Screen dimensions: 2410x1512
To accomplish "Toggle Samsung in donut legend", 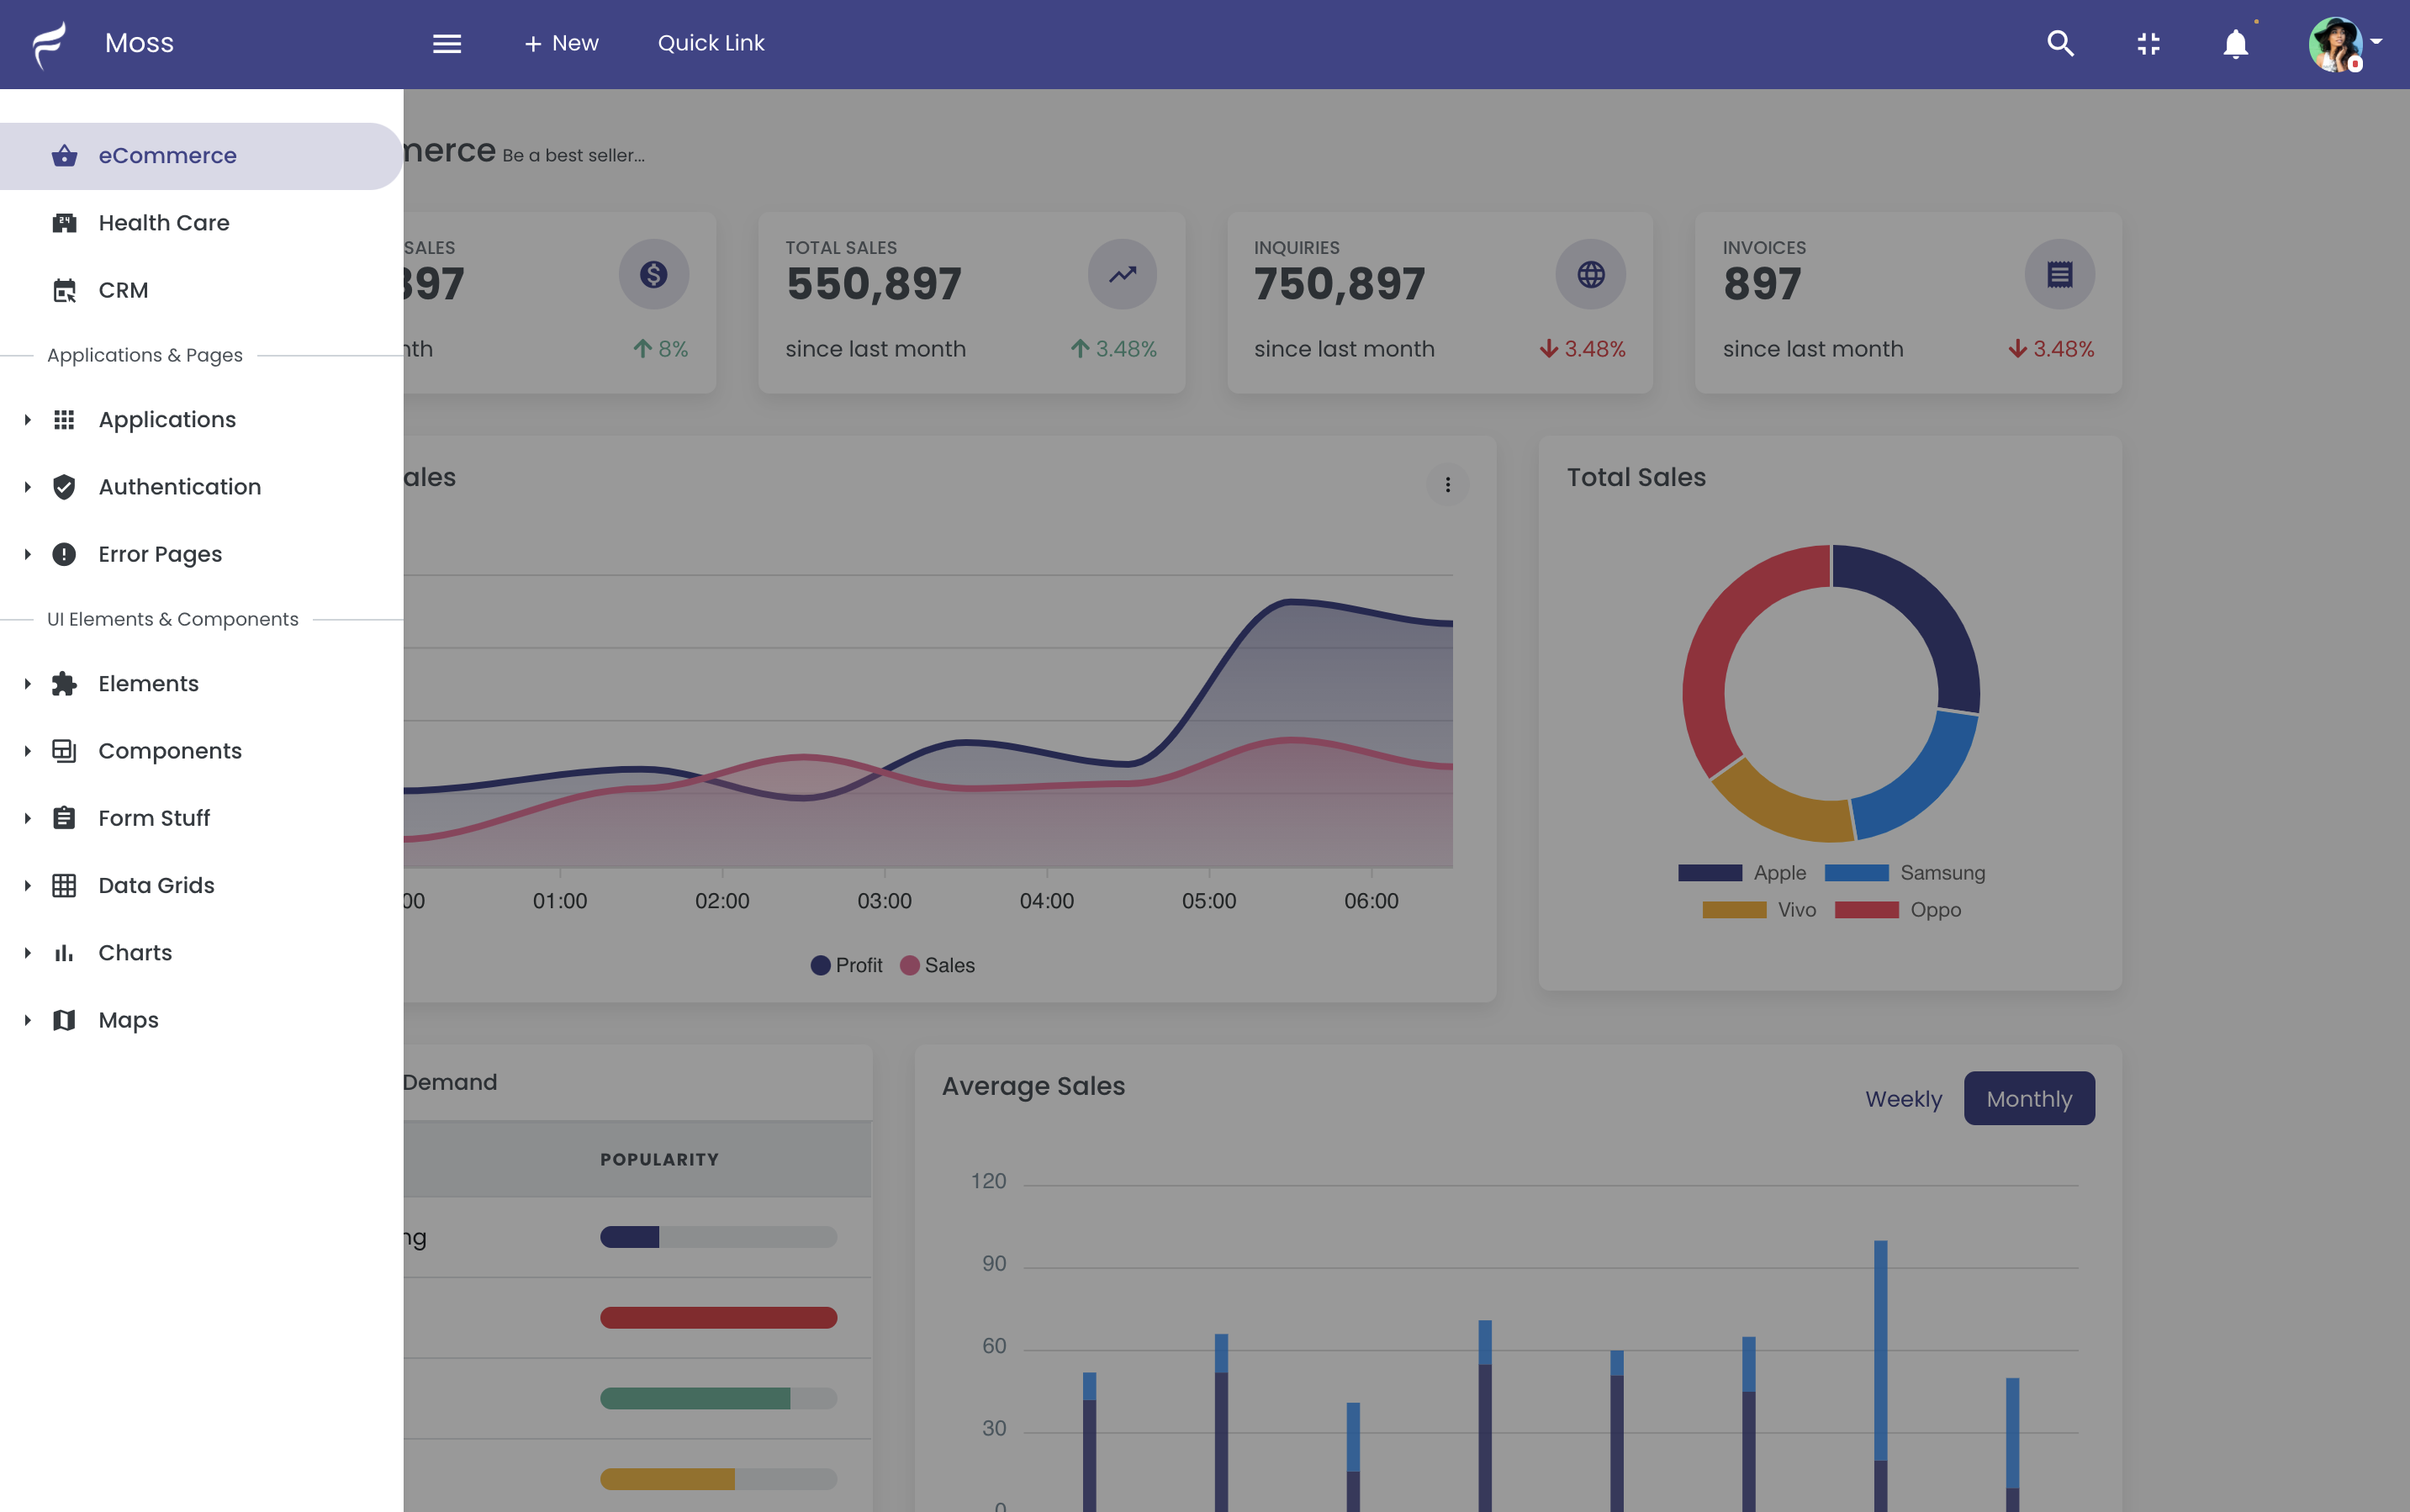I will (x=1905, y=873).
